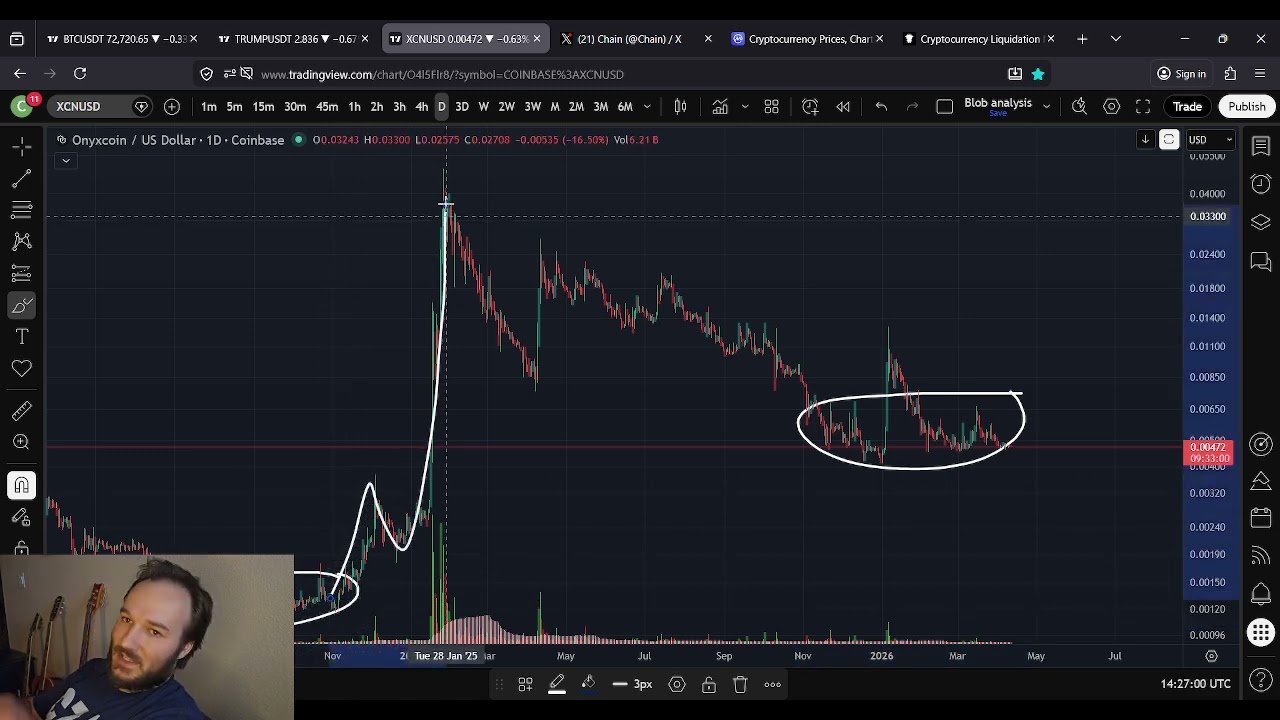
Task: Change the drawing line color pencil
Action: pos(557,685)
